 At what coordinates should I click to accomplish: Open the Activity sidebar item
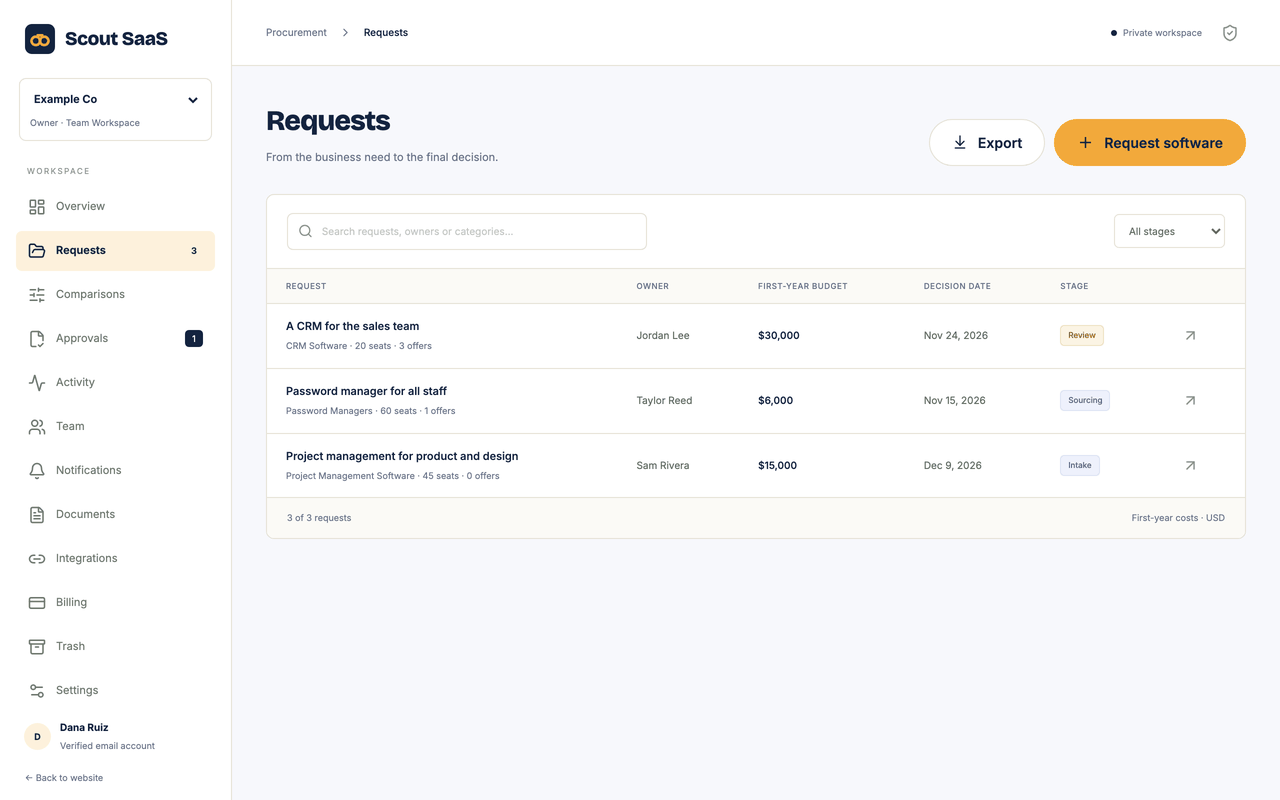tap(115, 383)
